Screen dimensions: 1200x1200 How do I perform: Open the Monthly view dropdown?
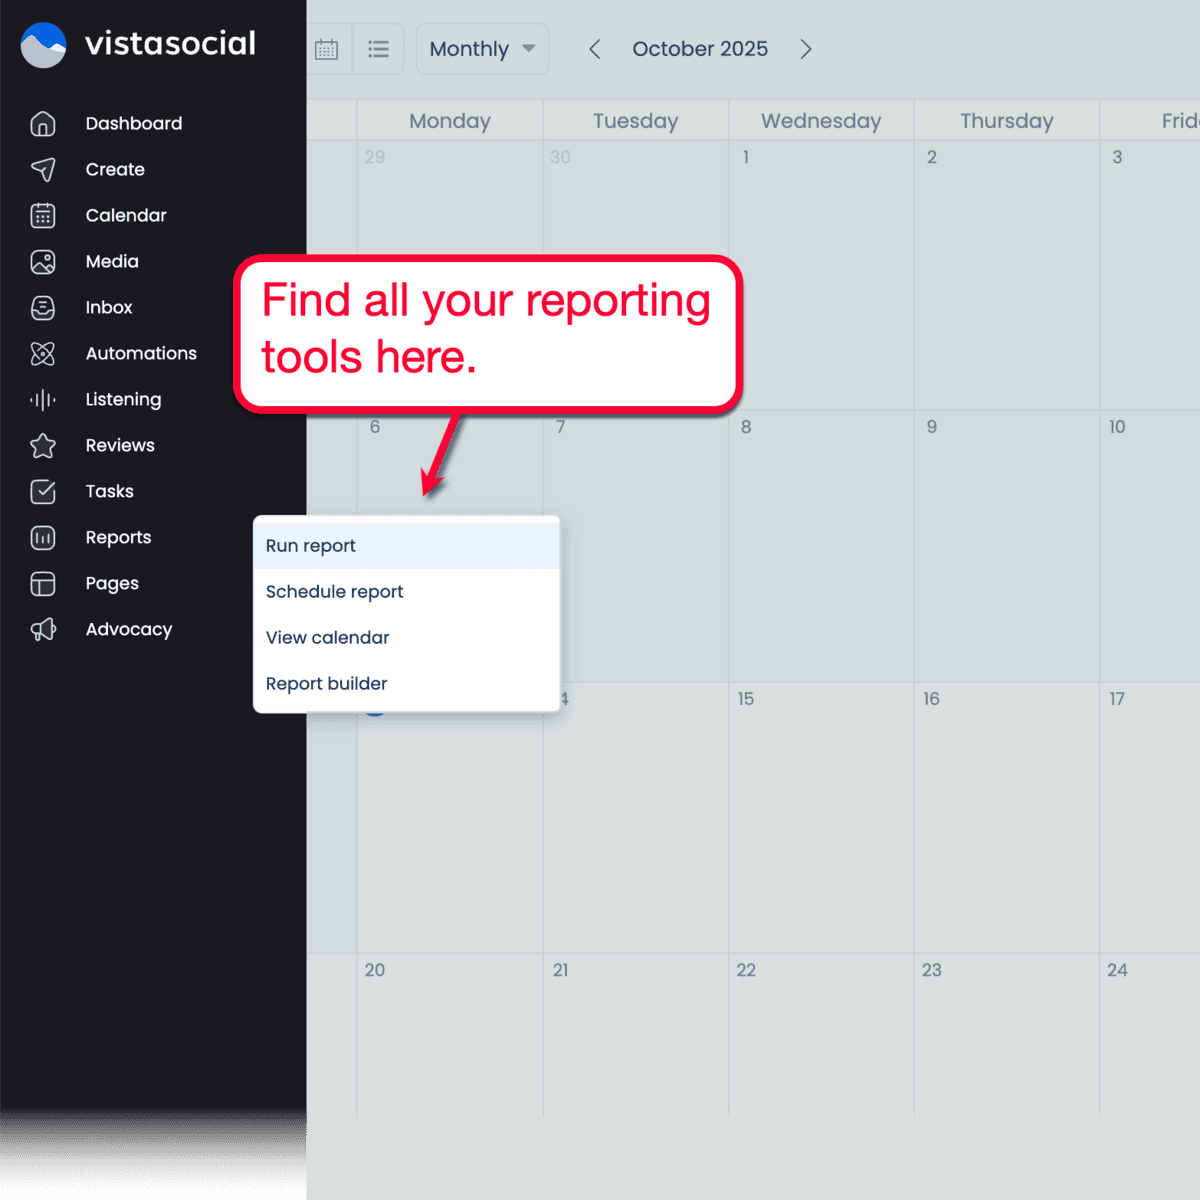click(x=482, y=48)
